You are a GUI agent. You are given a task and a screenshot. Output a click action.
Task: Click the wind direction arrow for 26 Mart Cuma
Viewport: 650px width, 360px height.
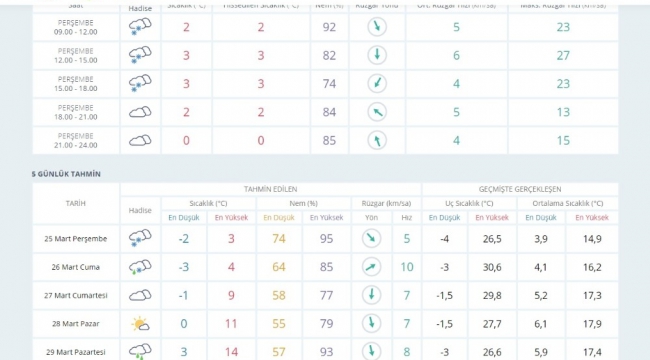pyautogui.click(x=371, y=267)
